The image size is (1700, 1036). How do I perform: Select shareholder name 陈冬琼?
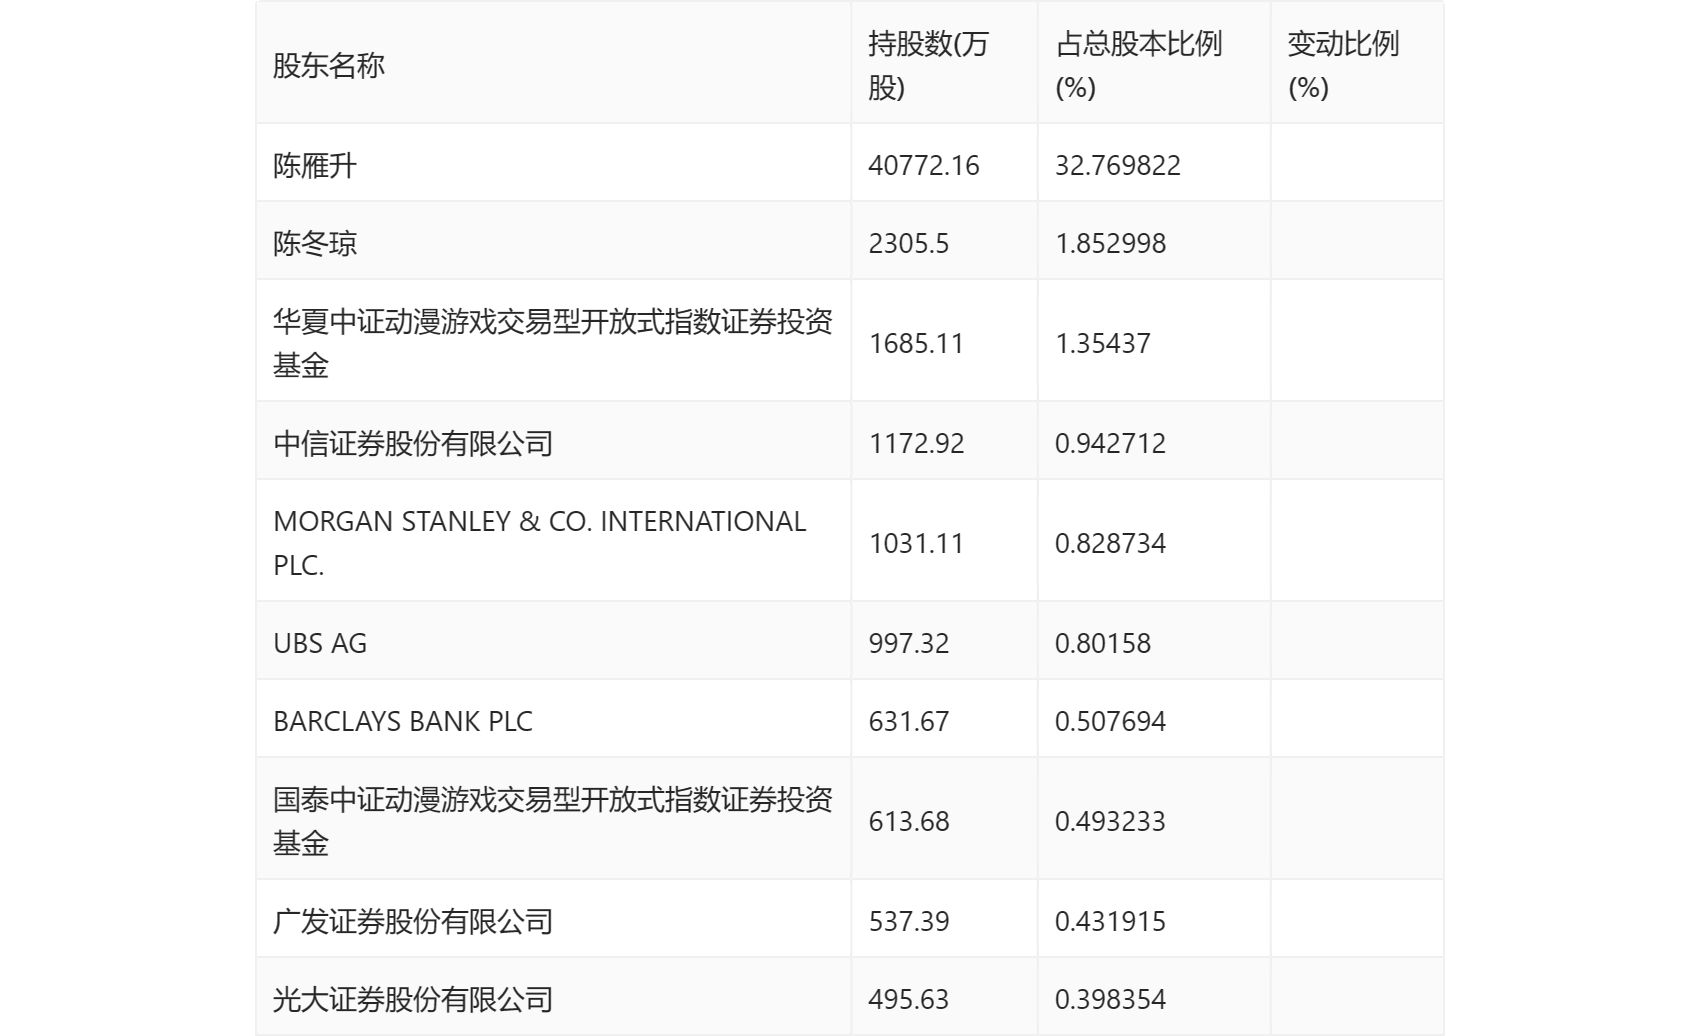[315, 243]
